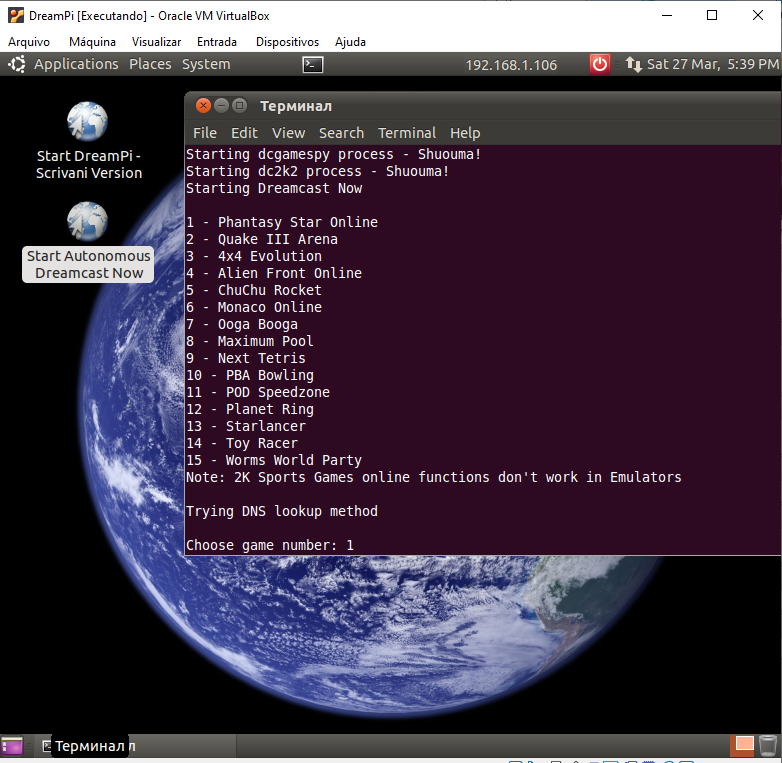Click the 'Starting dc2k2 process' line
782x763 pixels.
pyautogui.click(x=318, y=171)
